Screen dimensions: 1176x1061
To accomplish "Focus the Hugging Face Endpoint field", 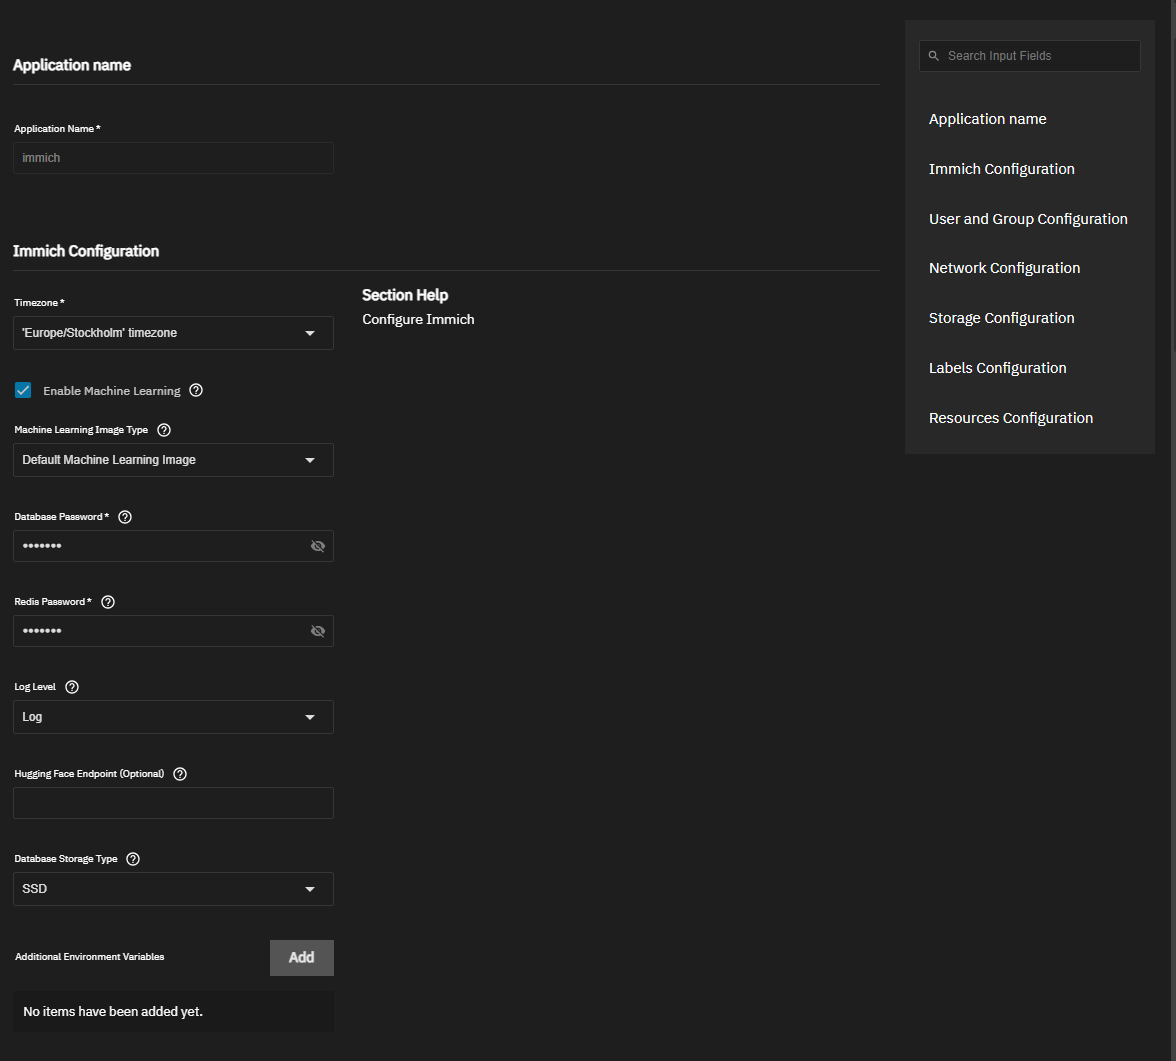I will [173, 803].
